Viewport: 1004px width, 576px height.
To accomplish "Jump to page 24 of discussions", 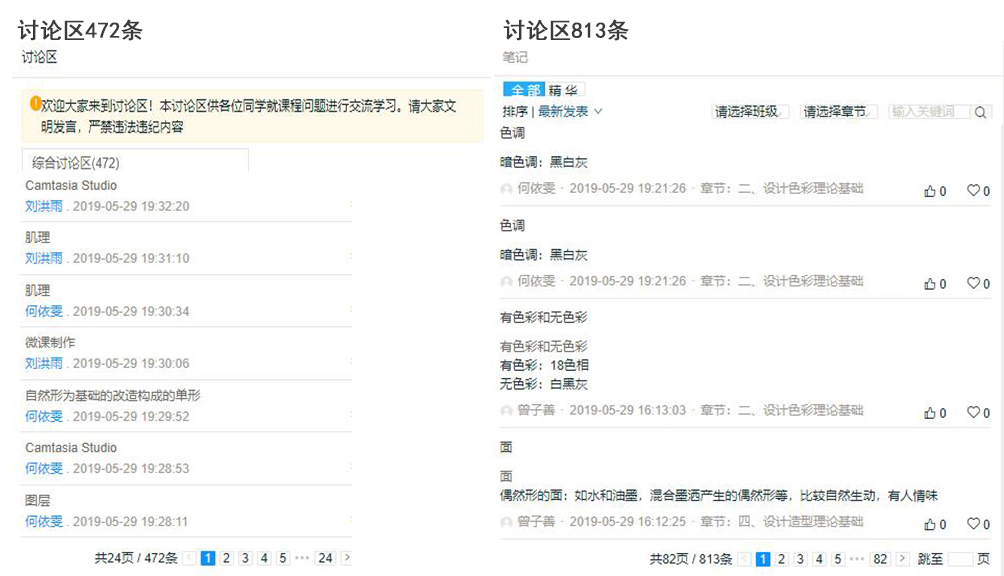I will coord(325,558).
